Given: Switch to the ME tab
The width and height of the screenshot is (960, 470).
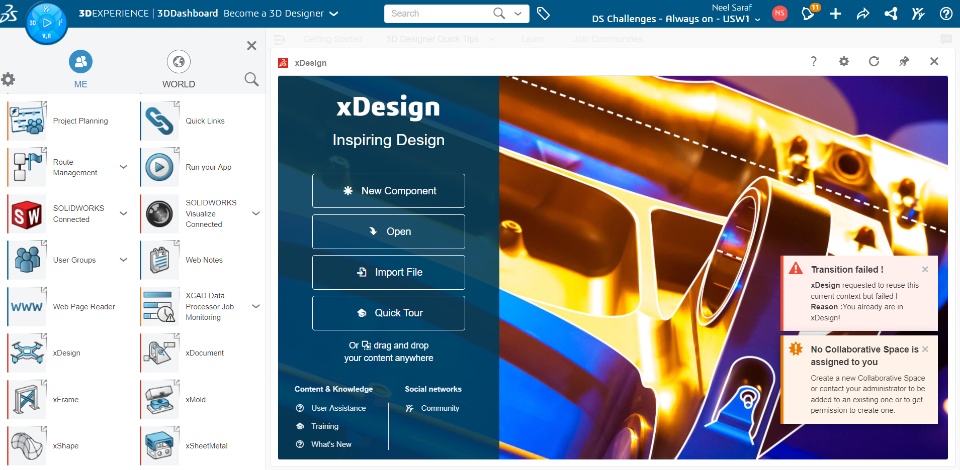Looking at the screenshot, I should 80,70.
